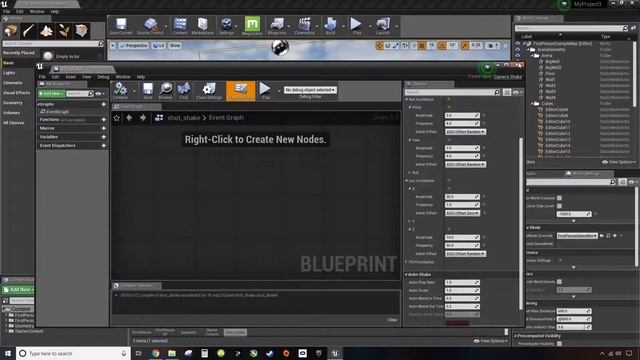
Task: Open Blueprints menu in main toolbar
Action: coord(277,26)
